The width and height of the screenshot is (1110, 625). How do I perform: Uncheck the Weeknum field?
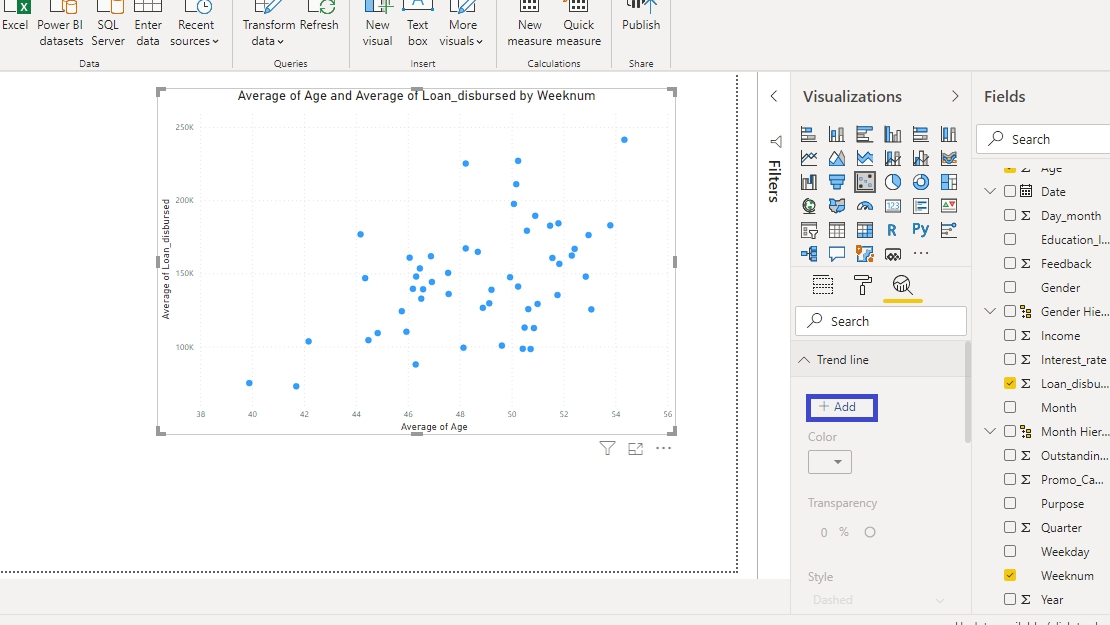click(1010, 576)
